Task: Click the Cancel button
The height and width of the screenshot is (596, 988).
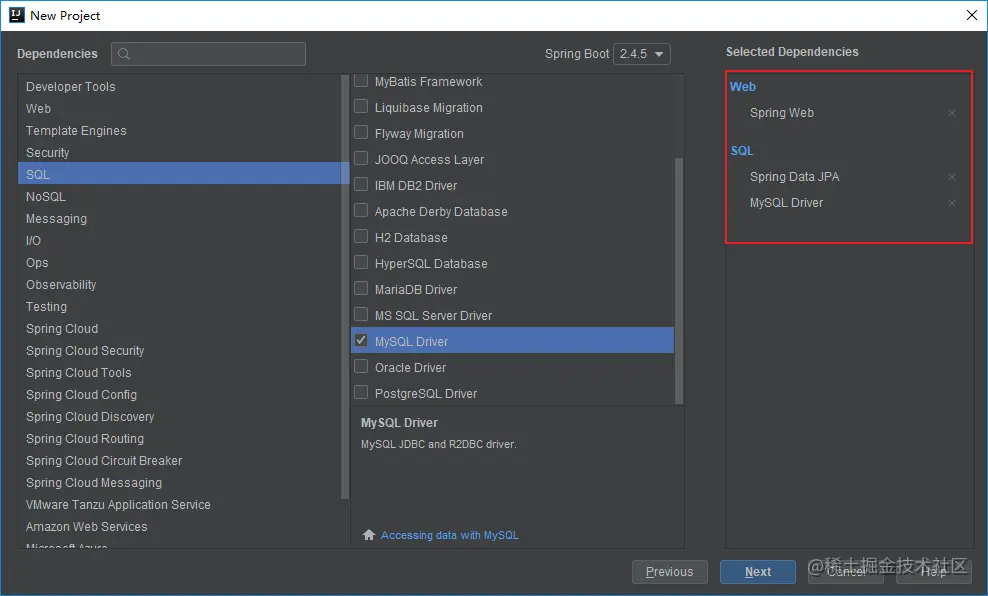Action: point(846,572)
